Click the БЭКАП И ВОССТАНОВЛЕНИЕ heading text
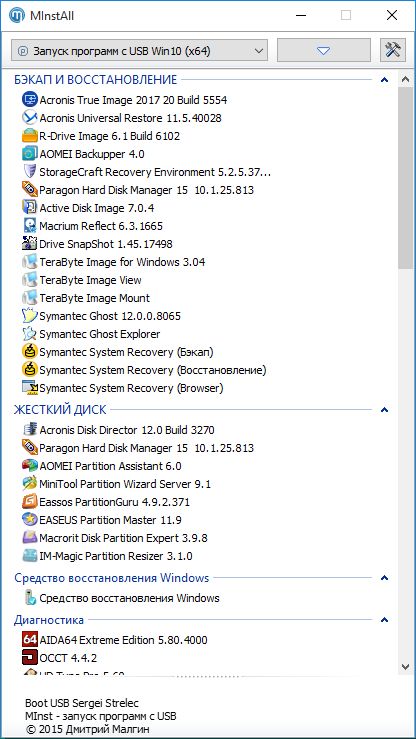 click(96, 80)
